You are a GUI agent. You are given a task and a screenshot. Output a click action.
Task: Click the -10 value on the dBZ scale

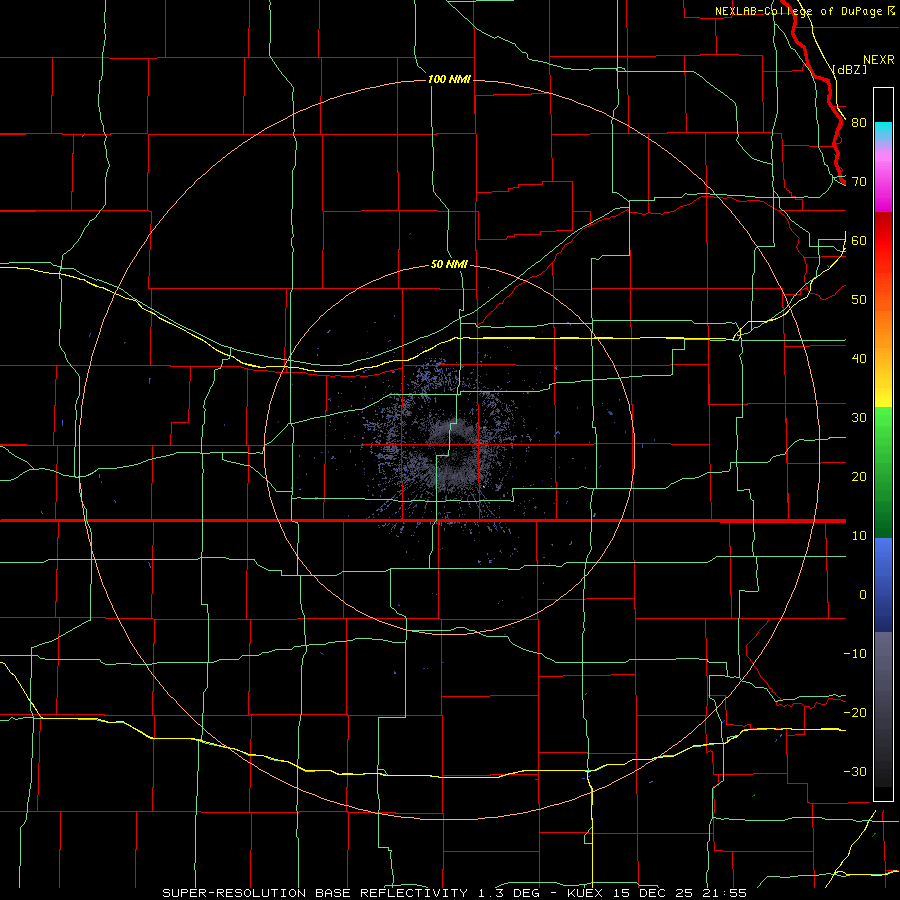(855, 653)
